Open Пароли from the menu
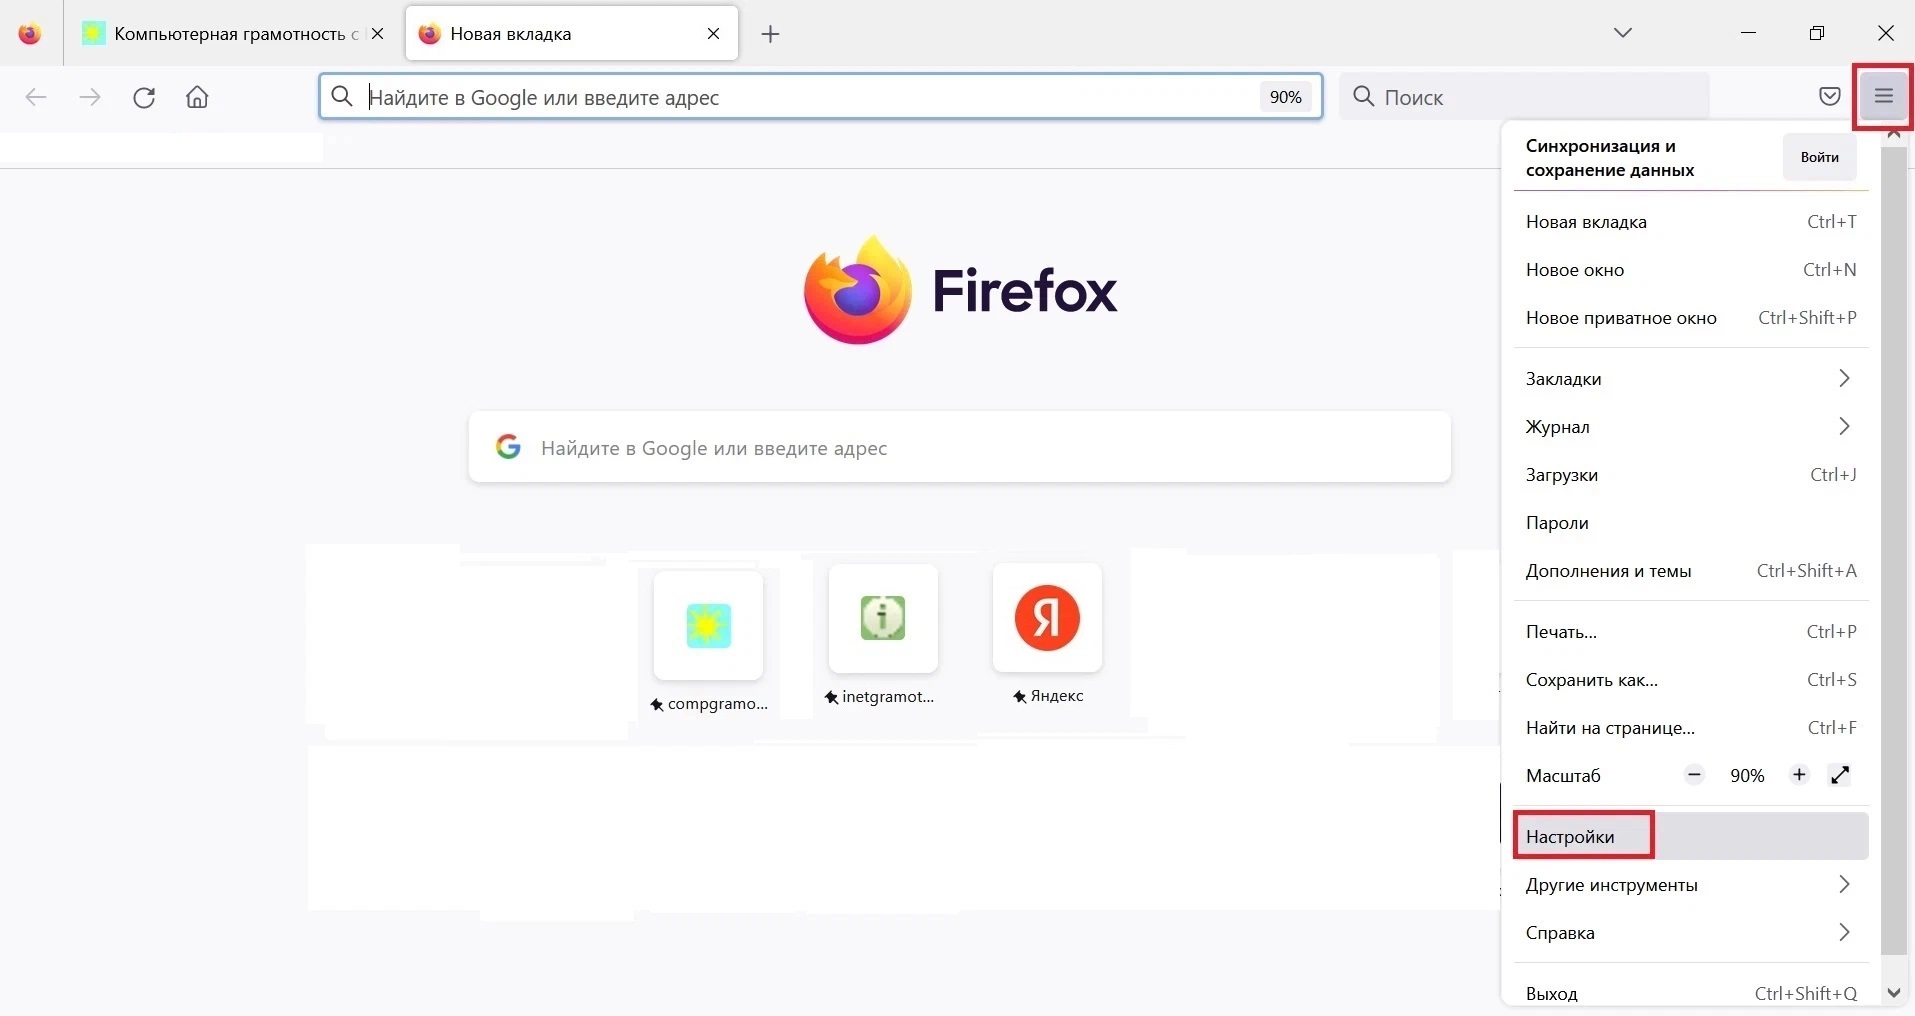The image size is (1915, 1016). pos(1691,523)
